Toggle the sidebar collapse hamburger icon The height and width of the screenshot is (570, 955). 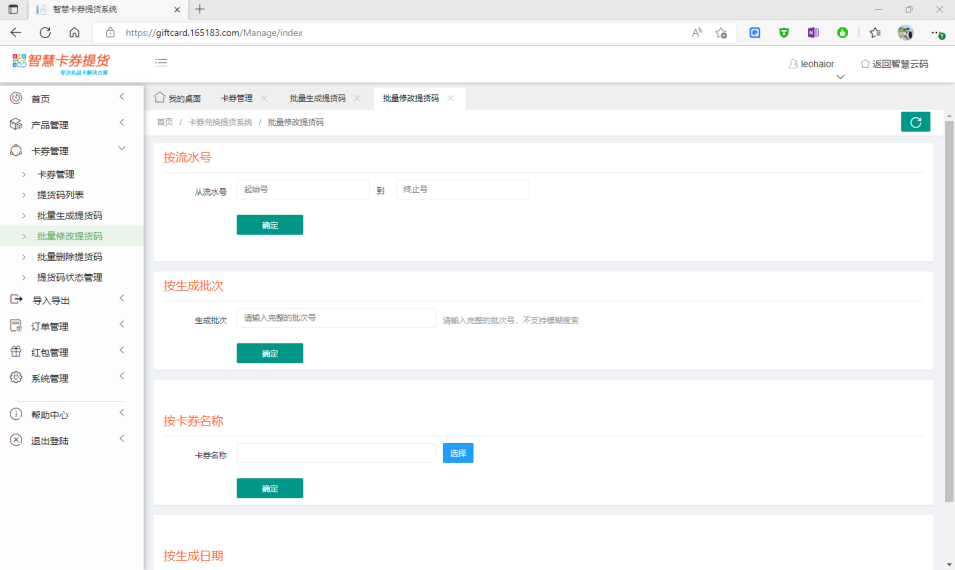pyautogui.click(x=161, y=62)
